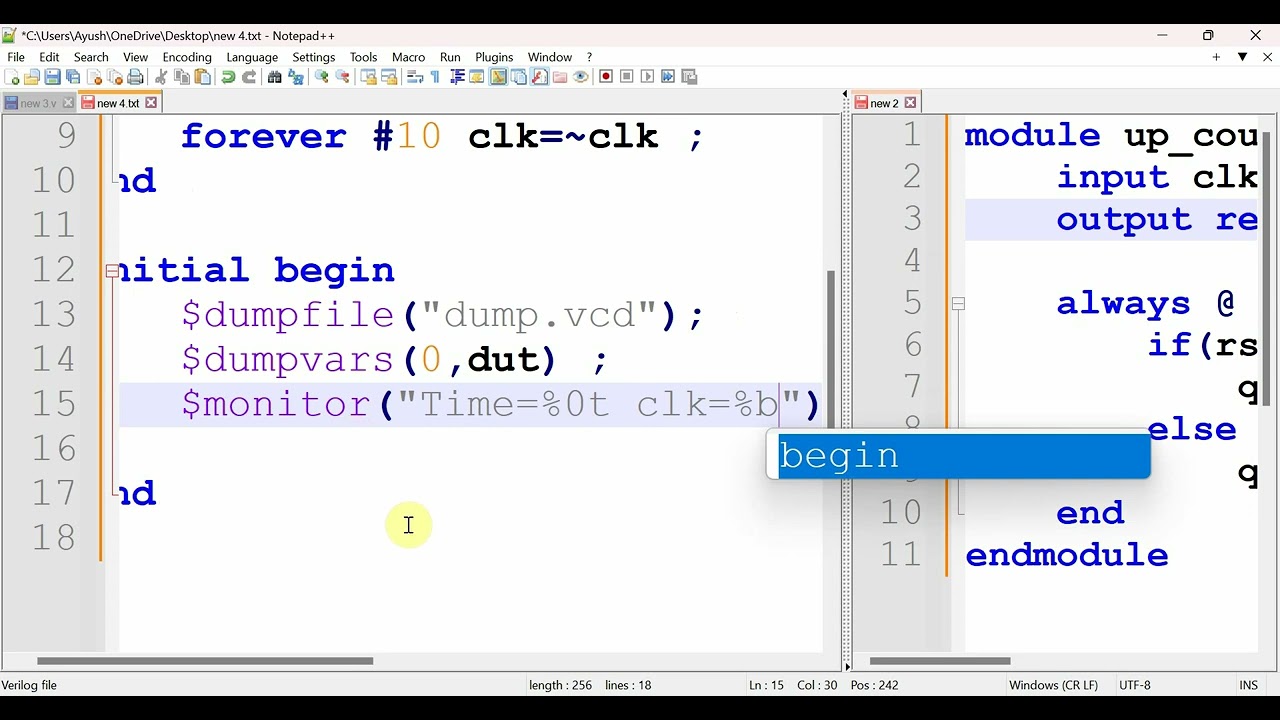This screenshot has width=1280, height=720.
Task: Open the Plugins menu
Action: (494, 57)
